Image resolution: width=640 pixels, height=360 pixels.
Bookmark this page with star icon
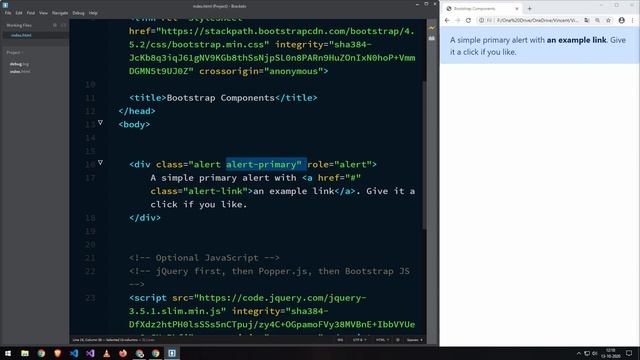tap(608, 20)
